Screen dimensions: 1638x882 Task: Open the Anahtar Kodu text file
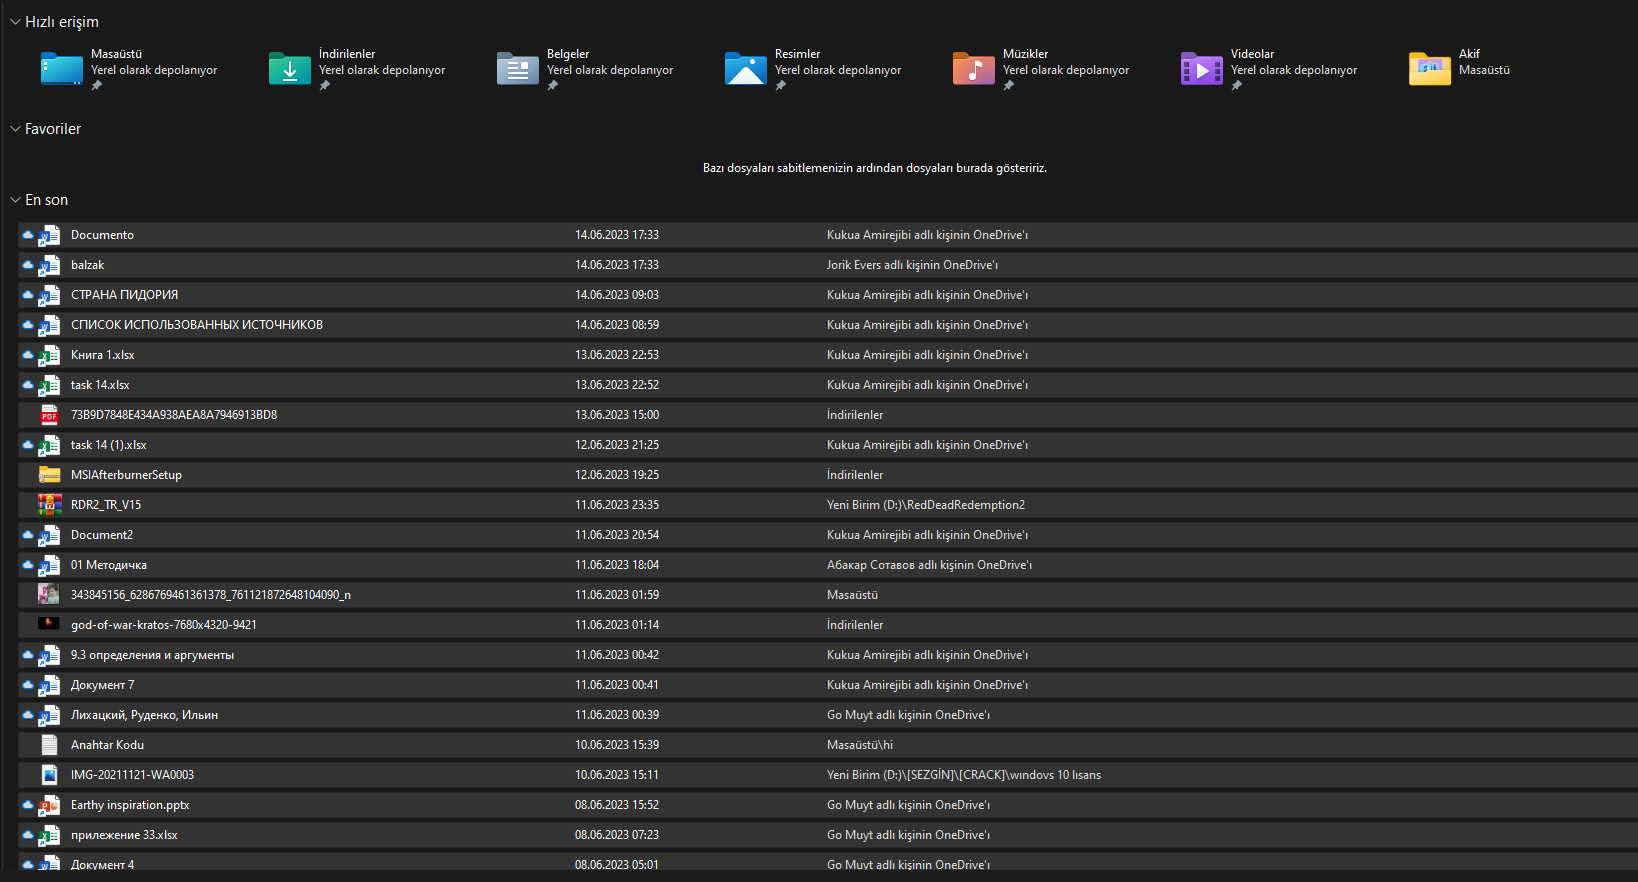click(x=107, y=745)
